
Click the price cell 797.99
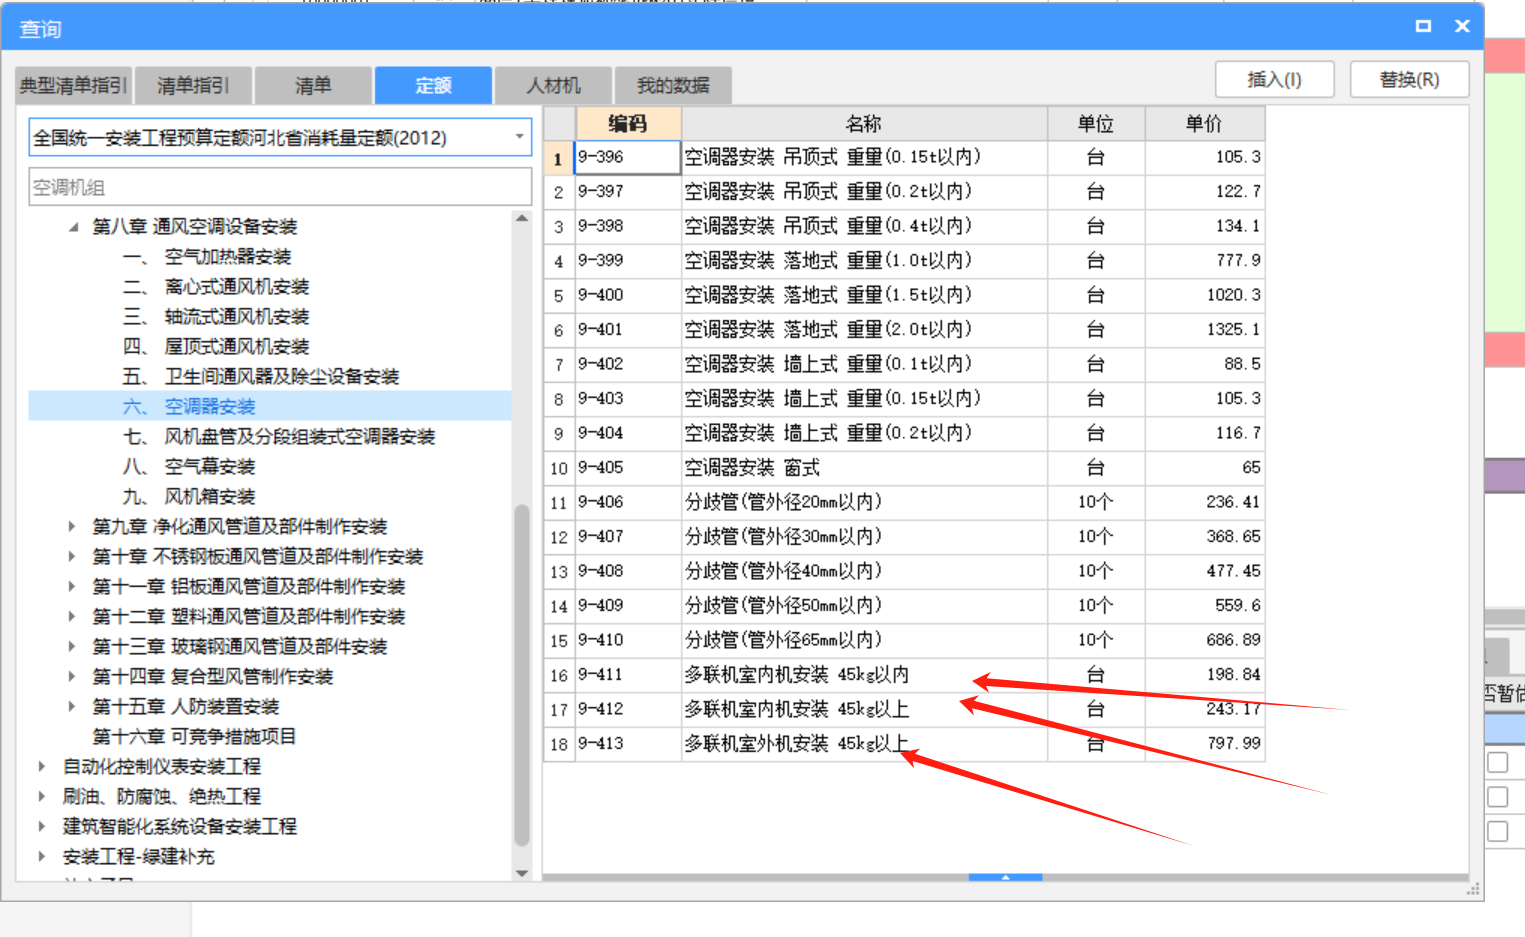click(1204, 744)
